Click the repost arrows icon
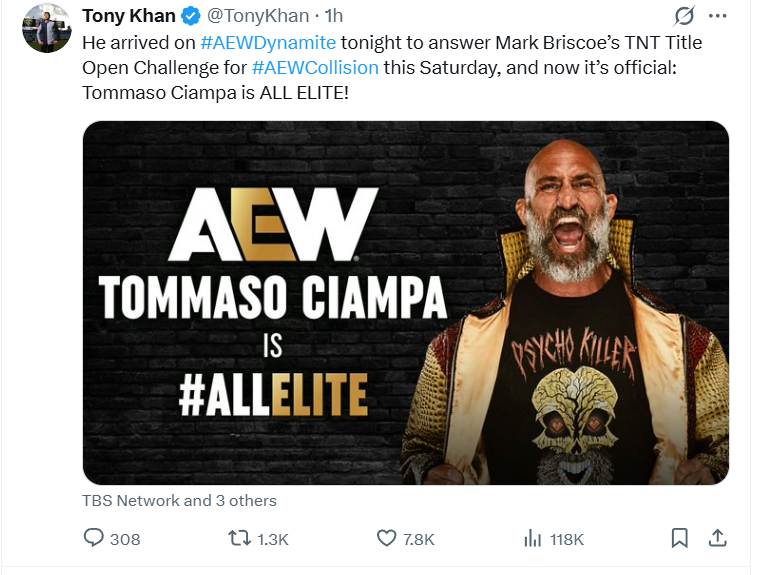The image size is (767, 575). click(x=239, y=538)
